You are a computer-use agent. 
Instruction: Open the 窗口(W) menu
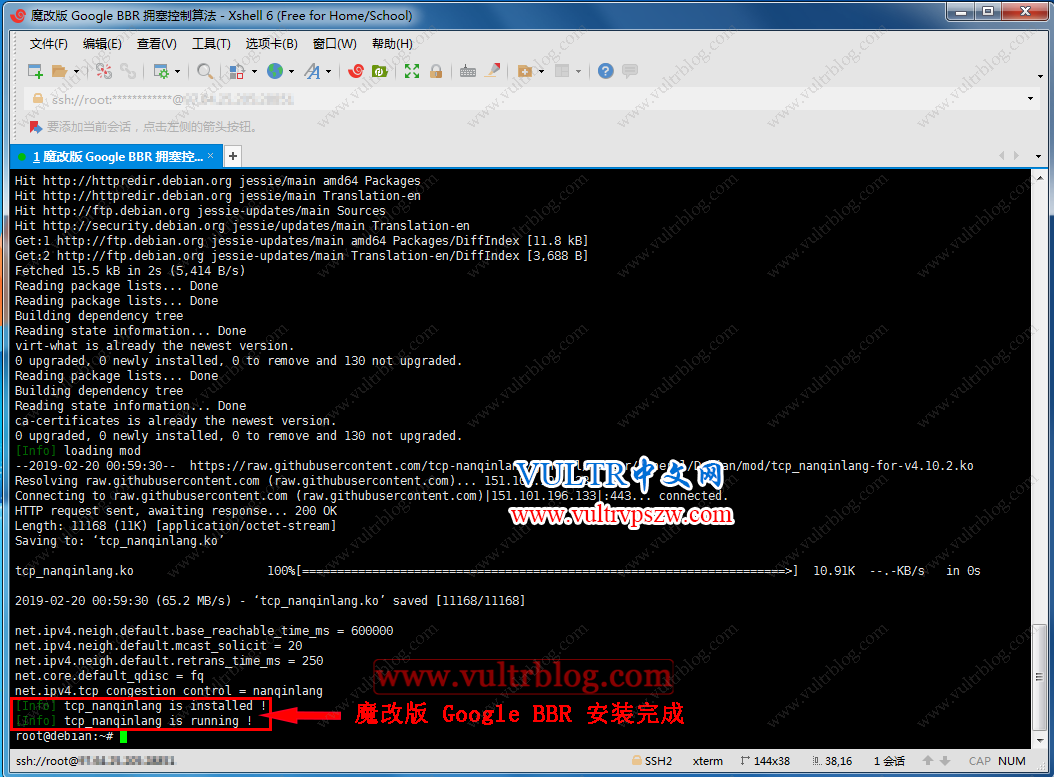335,44
